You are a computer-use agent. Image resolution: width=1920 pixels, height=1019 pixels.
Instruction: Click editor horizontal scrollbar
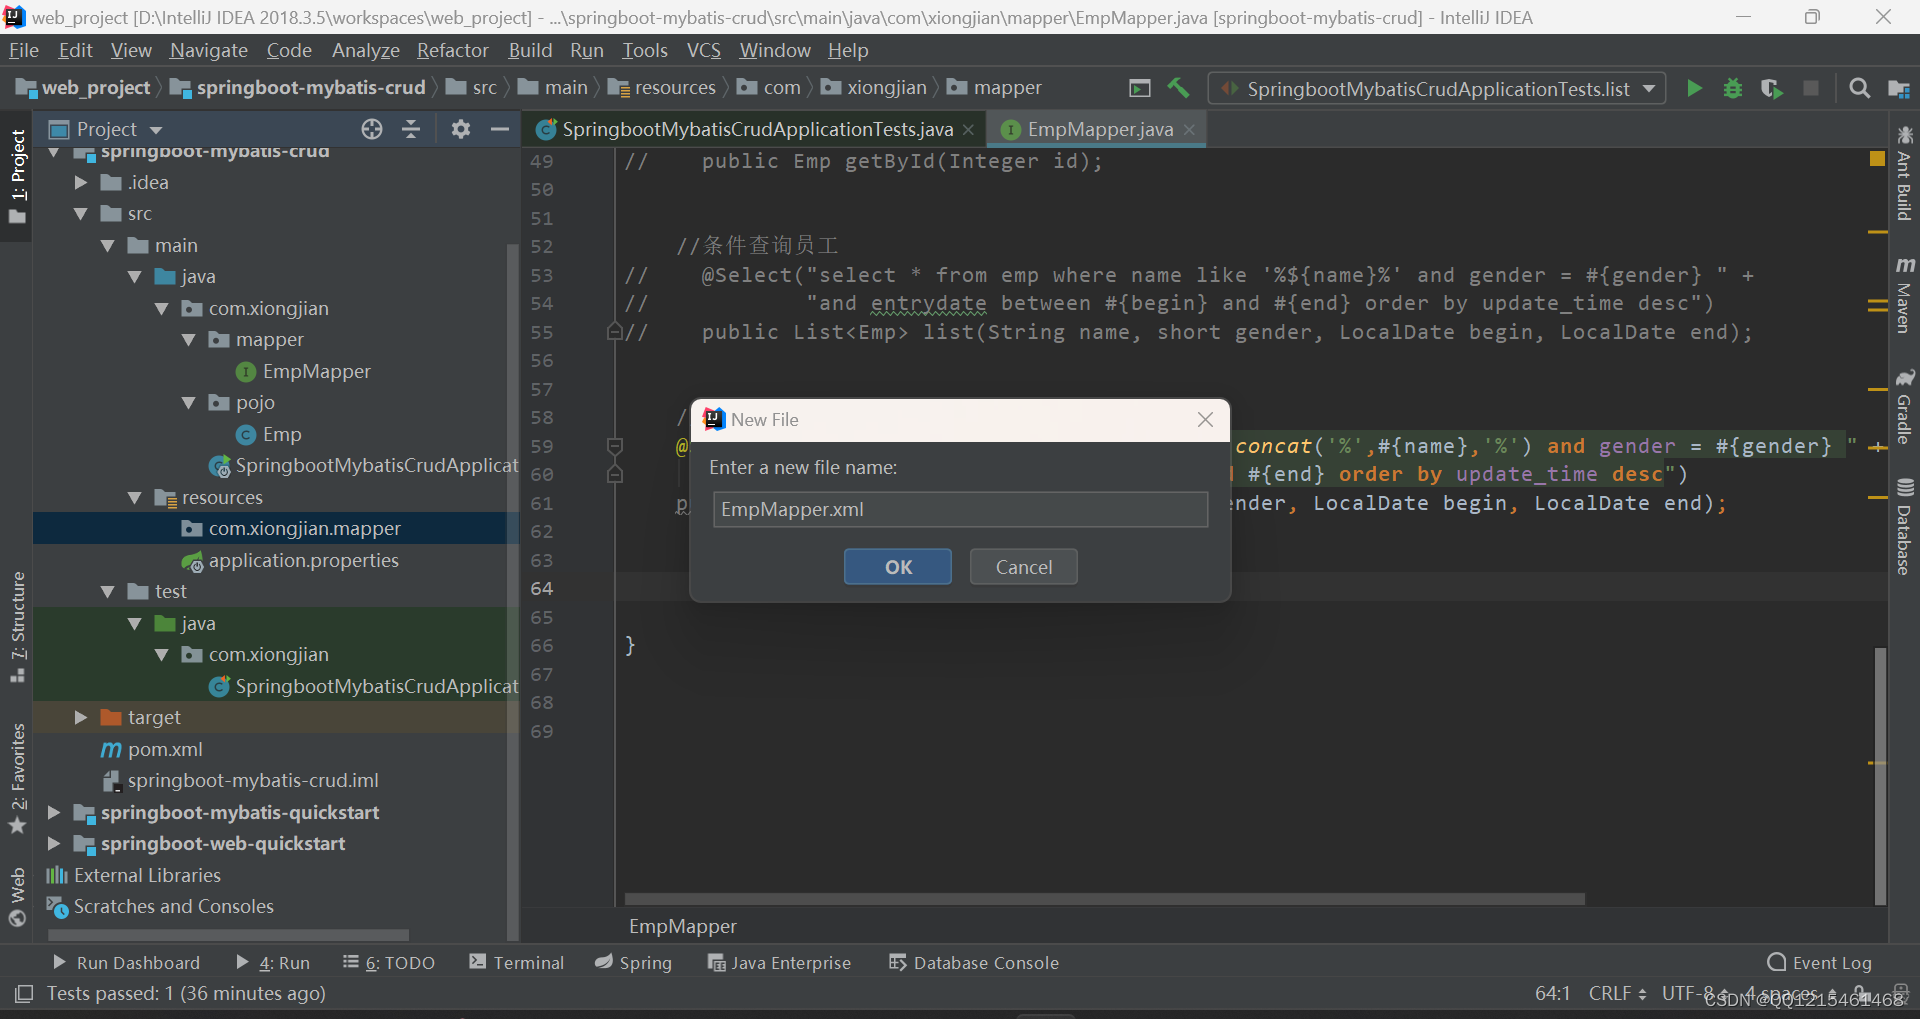[x=1104, y=898]
